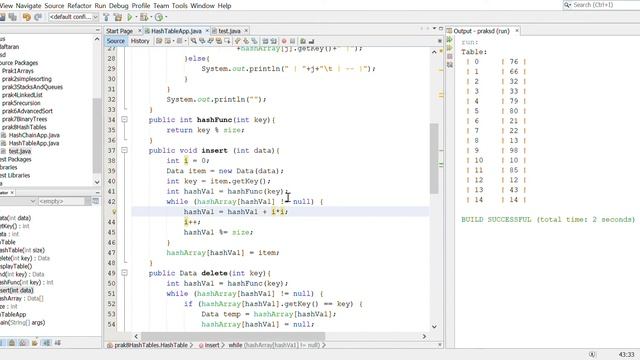This screenshot has height=360, width=640.
Task: Click the Redo icon in main toolbar
Action: click(x=38, y=17)
